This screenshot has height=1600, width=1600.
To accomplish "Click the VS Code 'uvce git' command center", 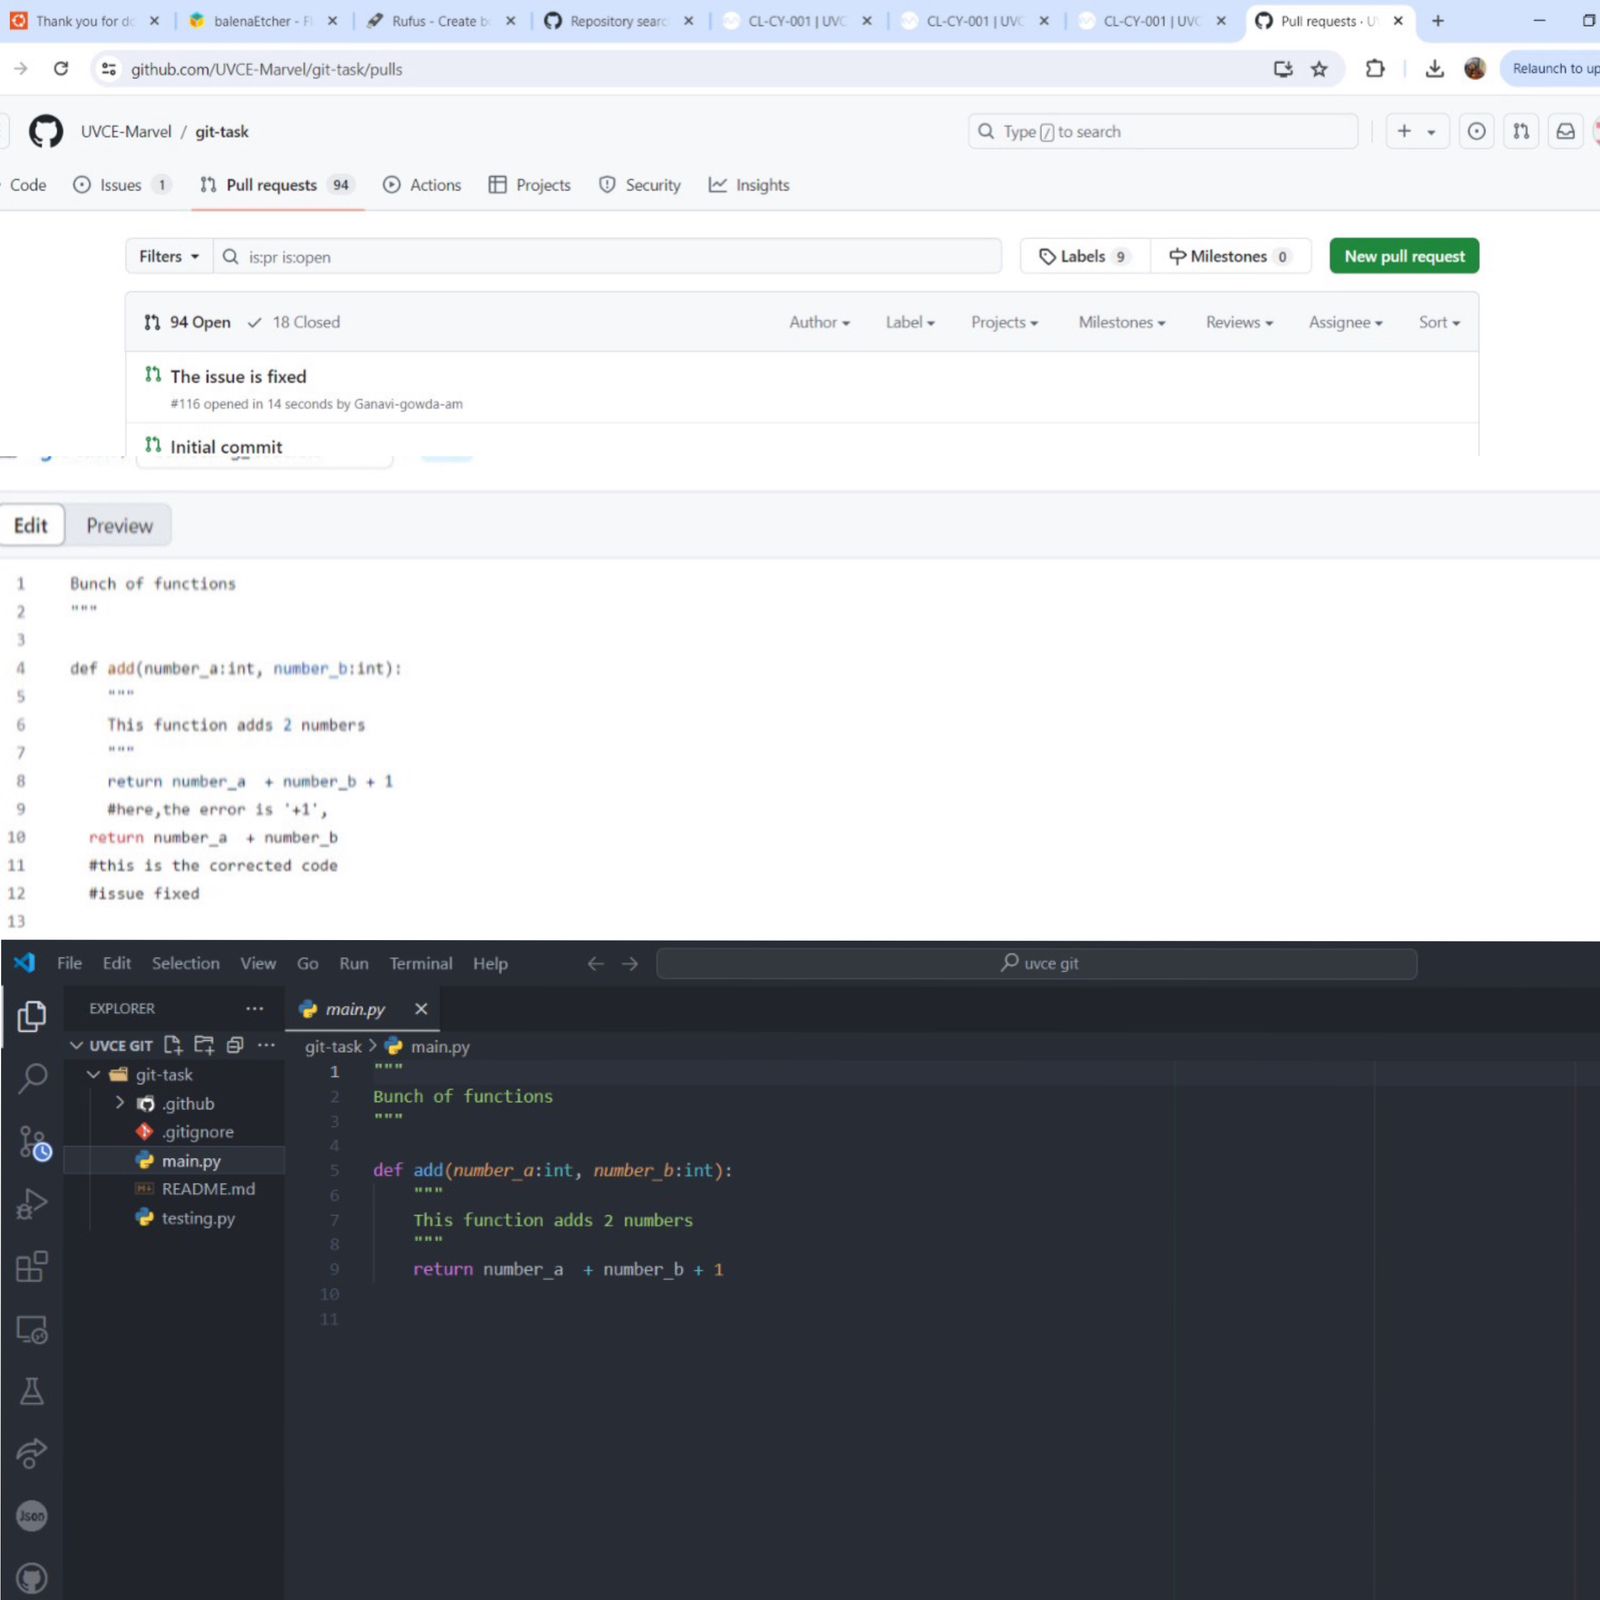I will 1036,963.
